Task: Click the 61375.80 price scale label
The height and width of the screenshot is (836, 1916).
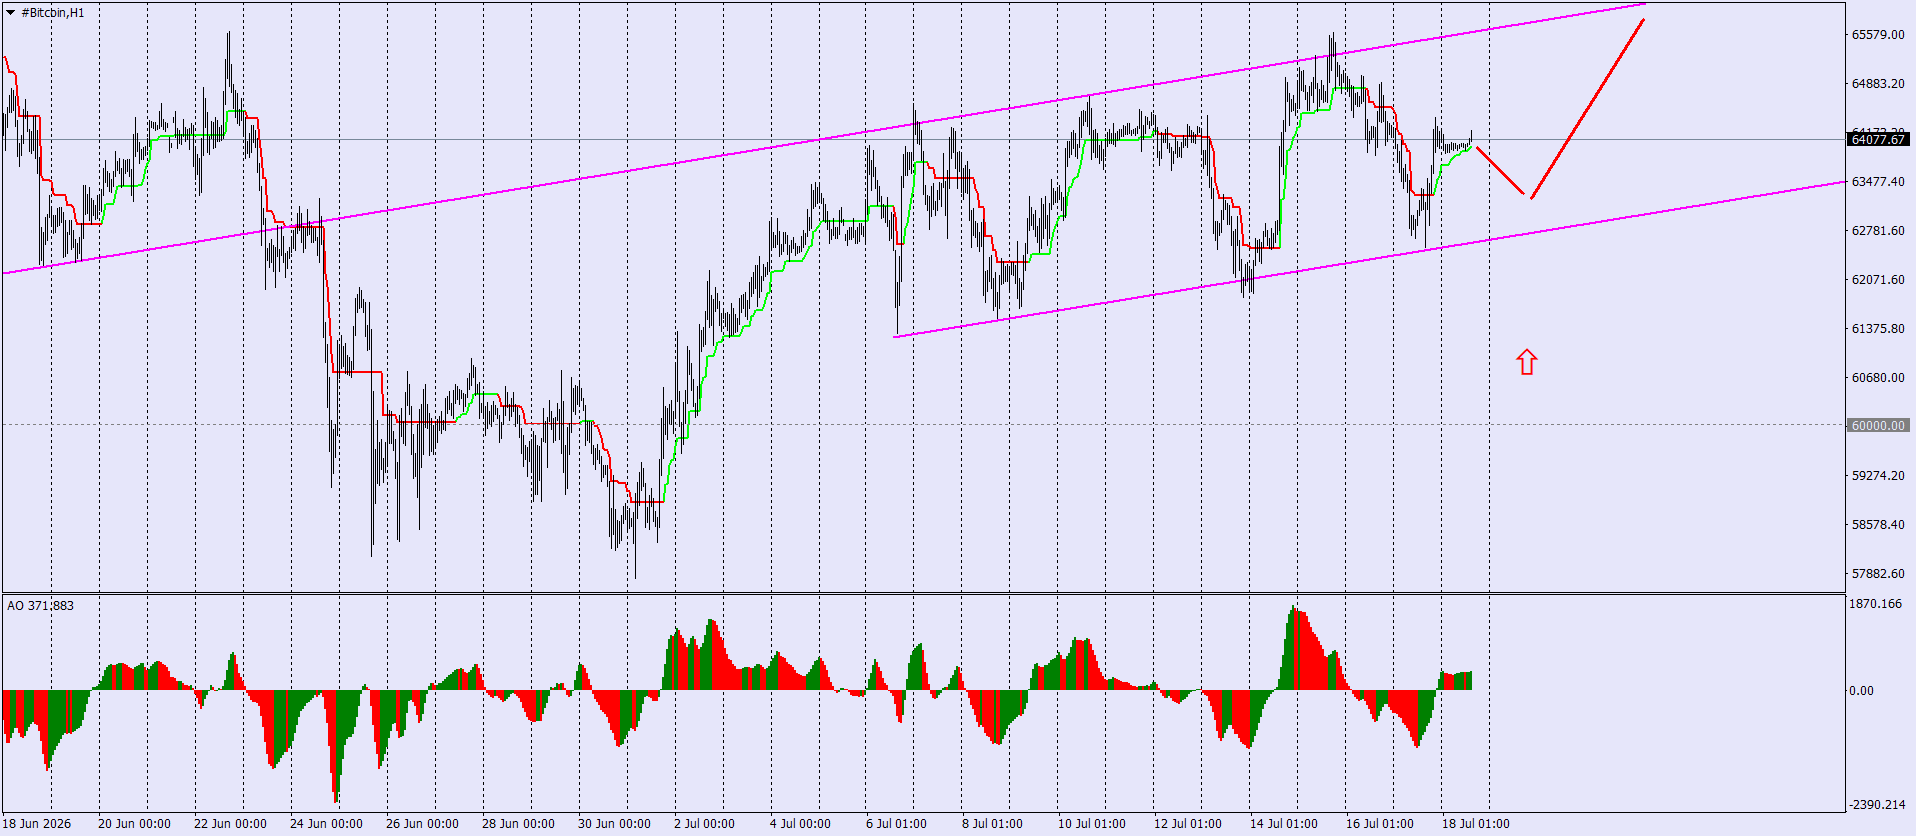Action: click(x=1878, y=329)
